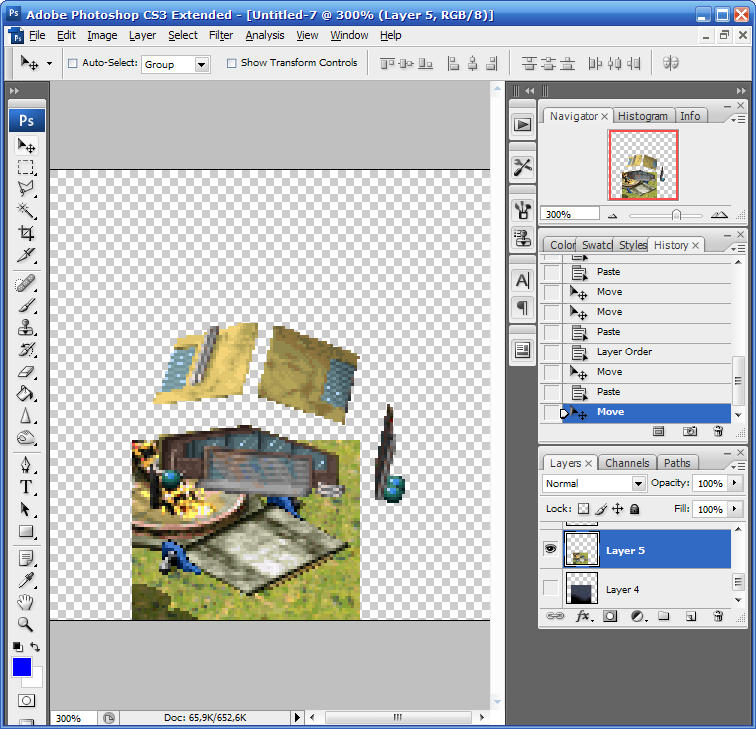Select the Layer Order history state
Viewport: 756px width, 729px height.
647,352
